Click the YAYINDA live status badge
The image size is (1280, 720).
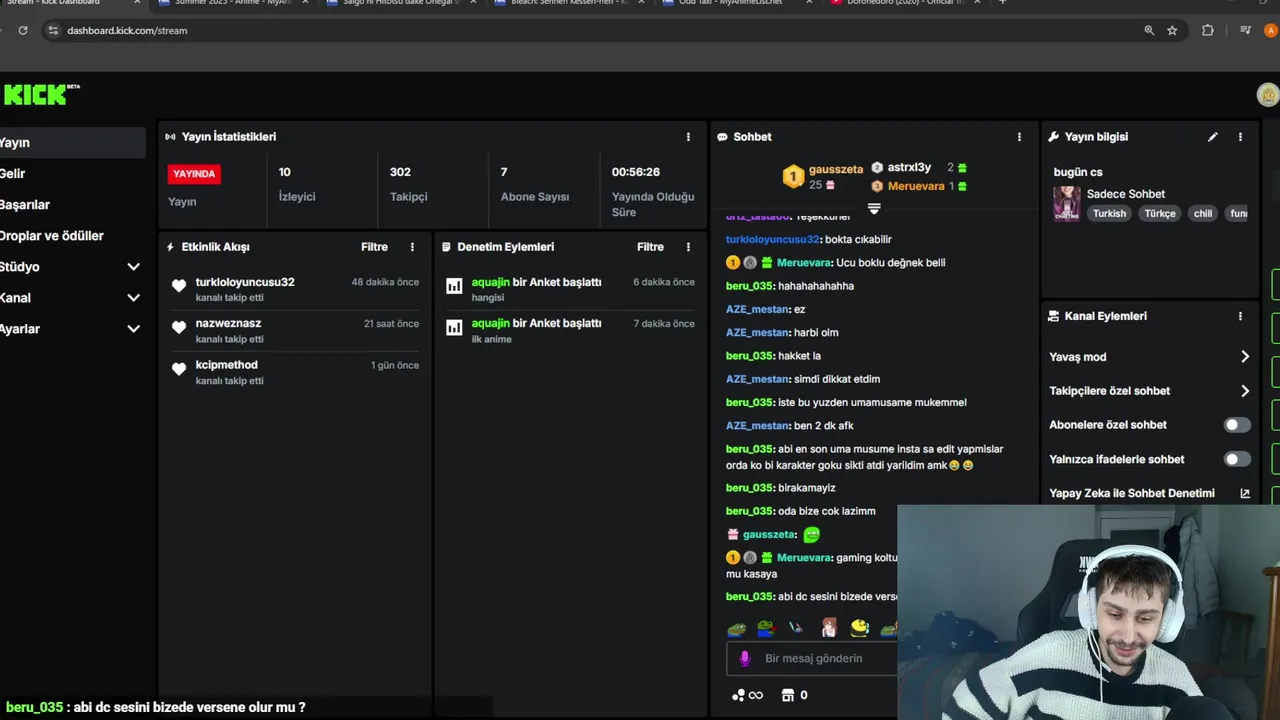194,173
